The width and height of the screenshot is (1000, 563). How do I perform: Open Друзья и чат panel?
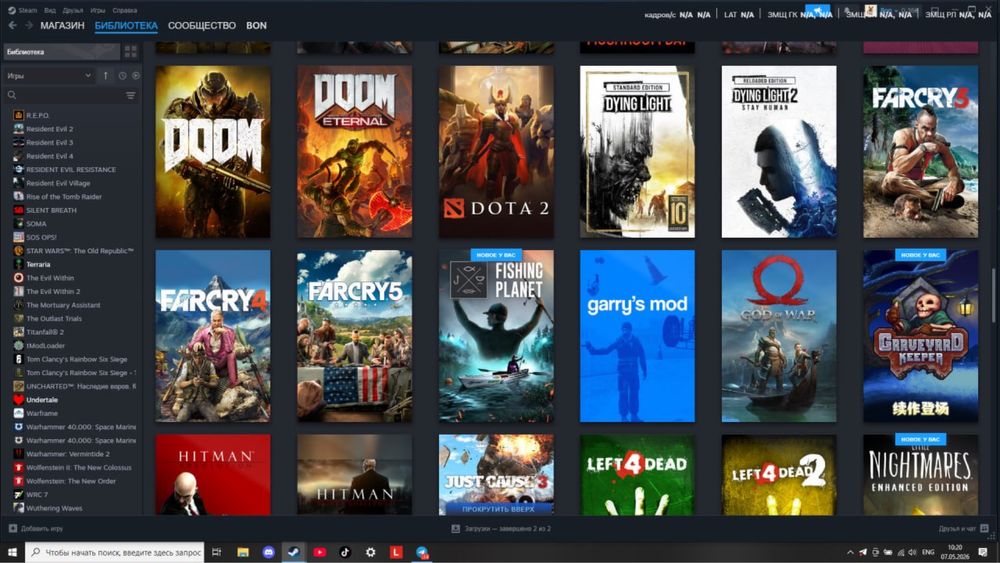[x=963, y=529]
